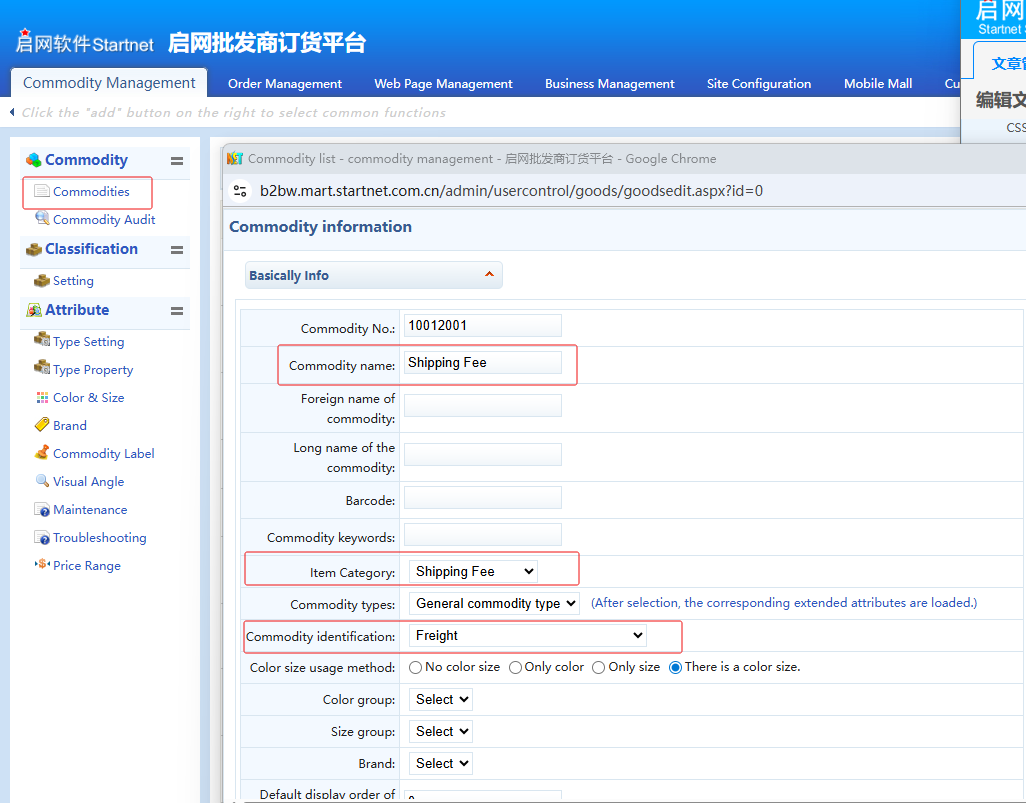Click the Color & Size grid icon
The height and width of the screenshot is (803, 1026).
[x=42, y=397]
